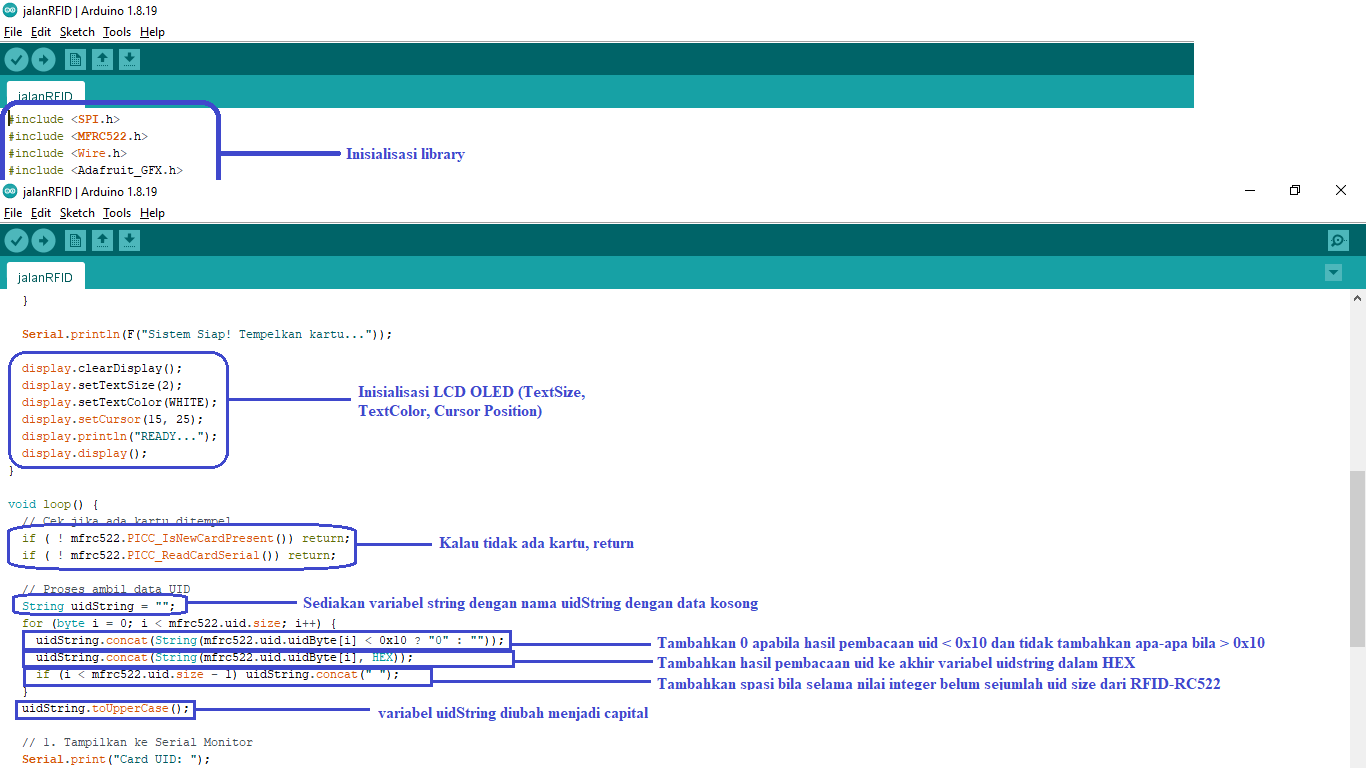The height and width of the screenshot is (768, 1366).
Task: Click Save sketch down-arrow icon, lower toolbar
Action: click(x=129, y=241)
